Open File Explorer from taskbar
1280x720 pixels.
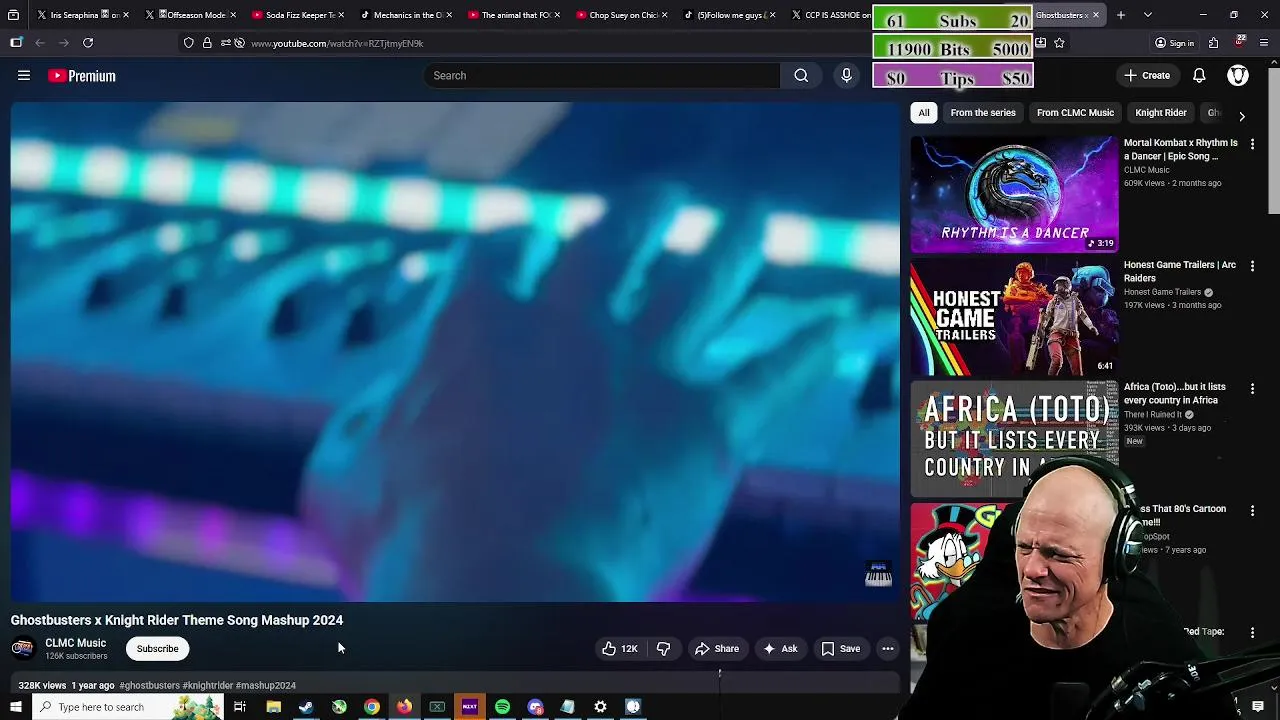coord(273,707)
